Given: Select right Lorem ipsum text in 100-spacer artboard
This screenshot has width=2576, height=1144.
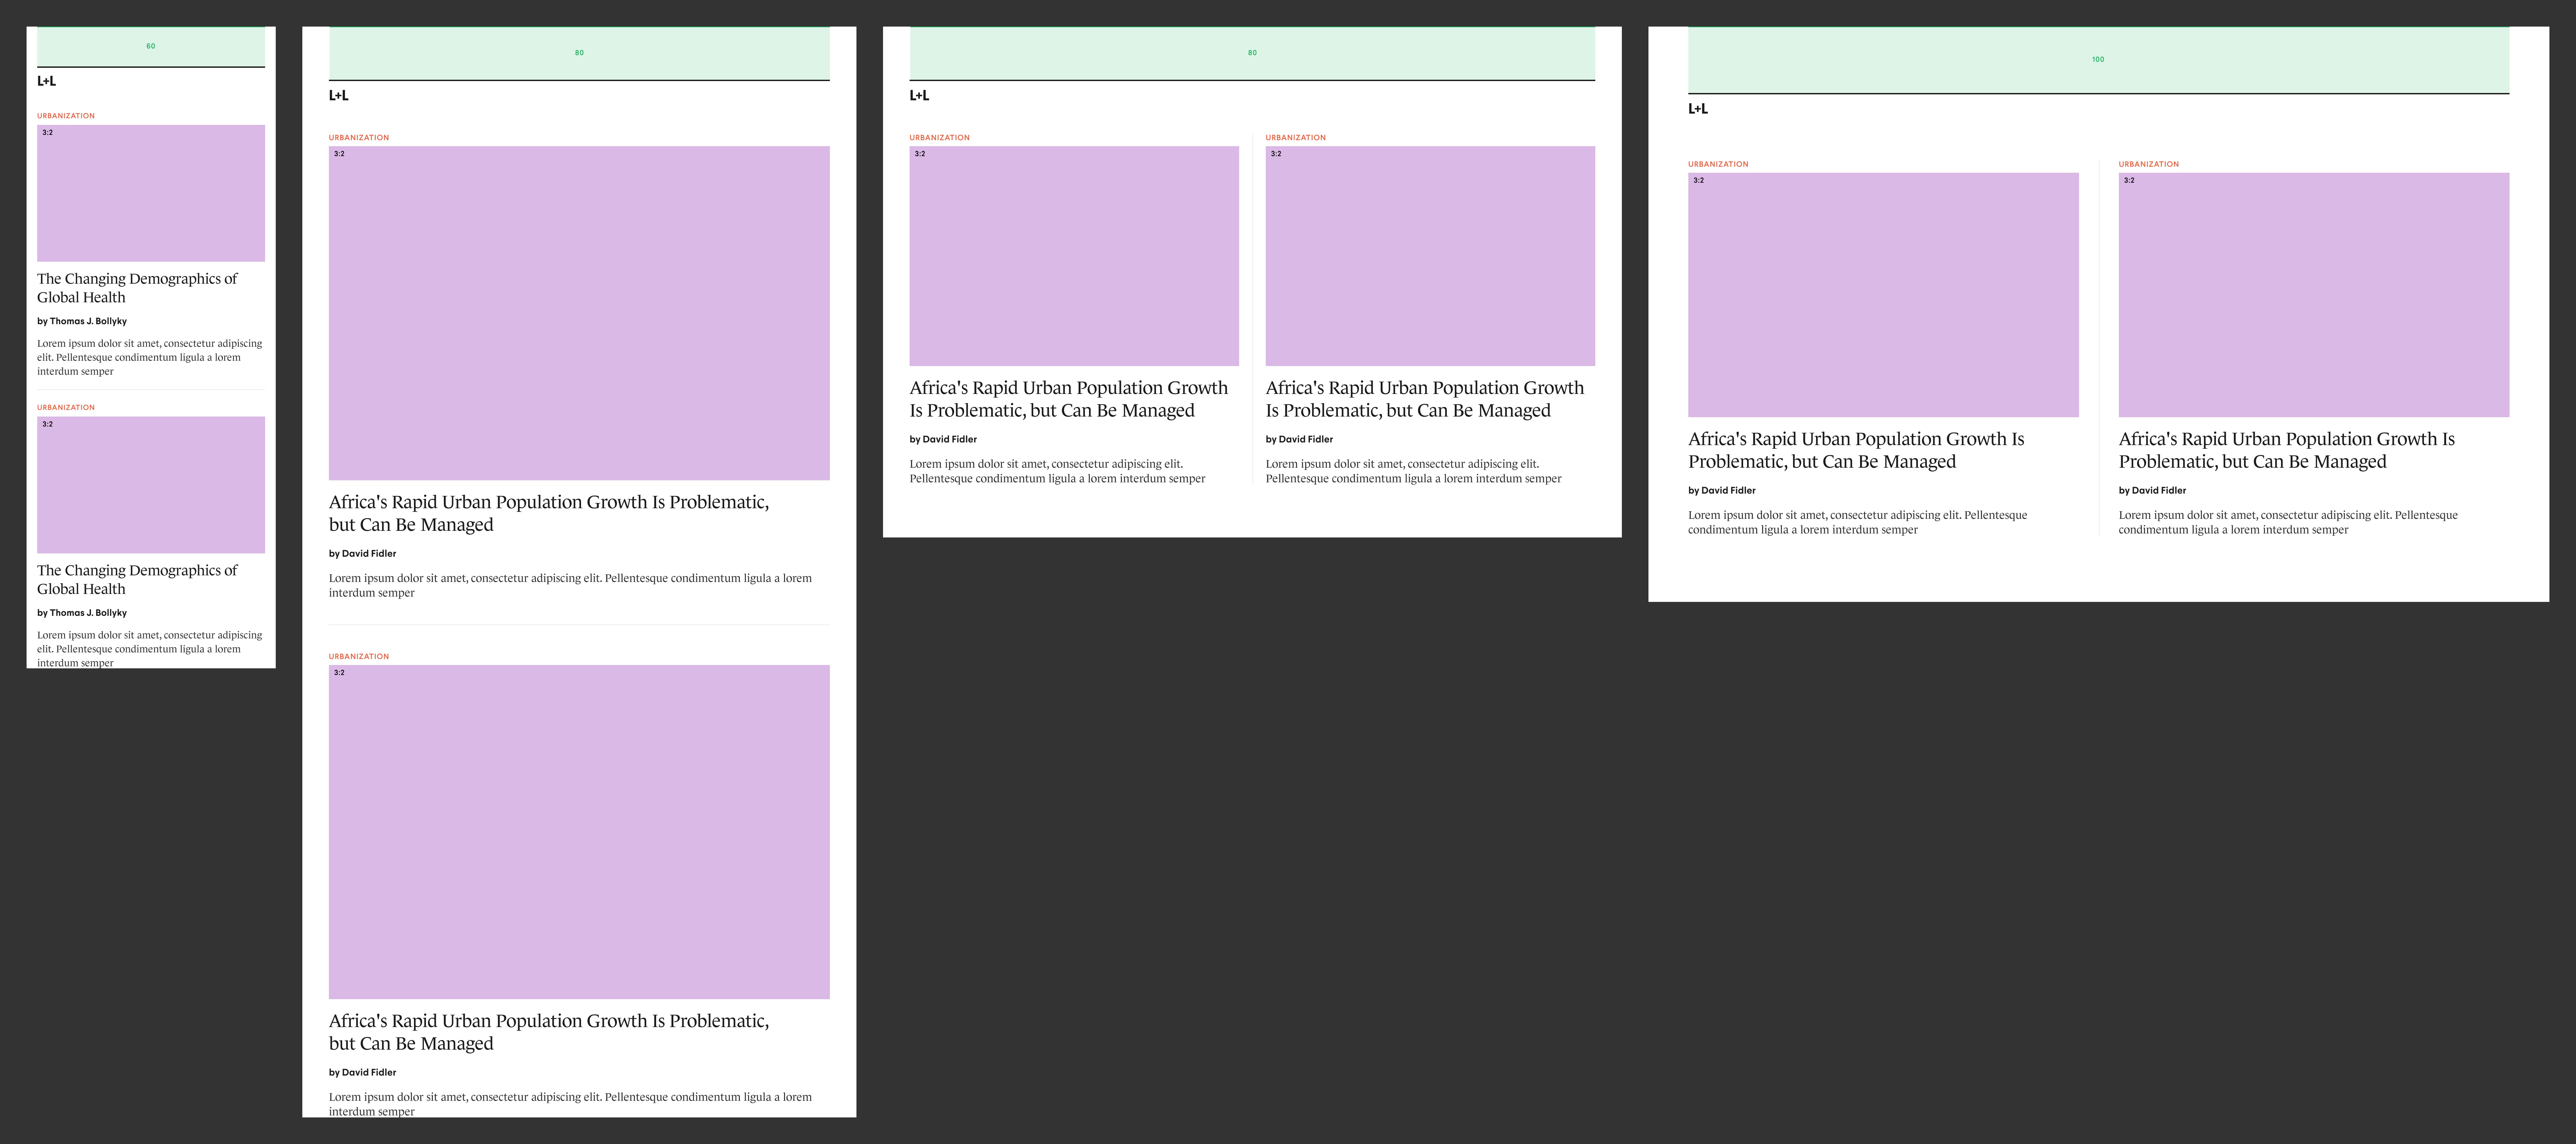Looking at the screenshot, I should click(x=2288, y=522).
